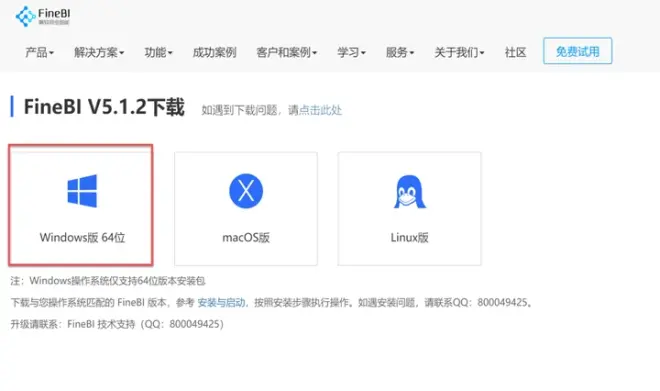
Task: Download the Linux版 package
Action: pos(409,209)
